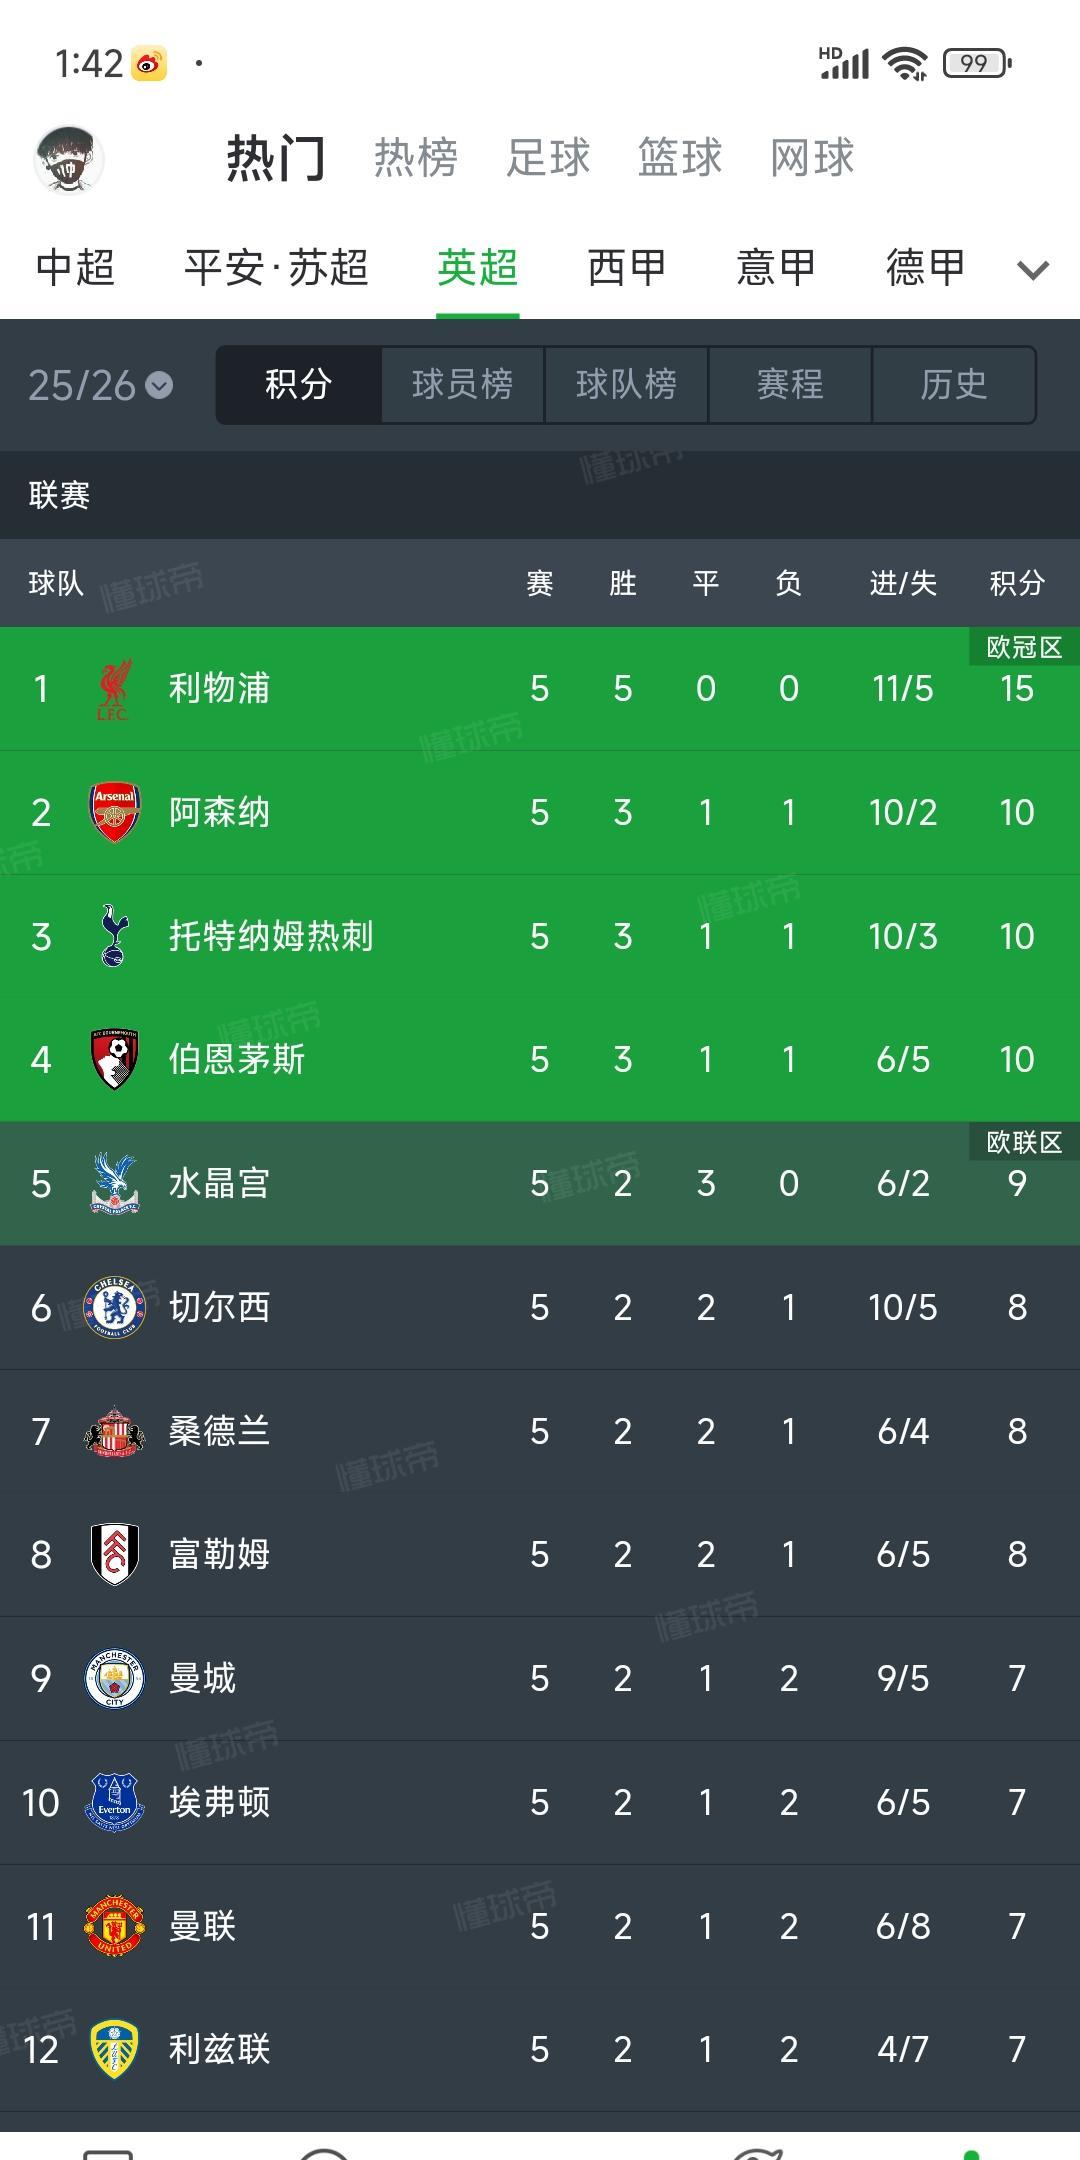Tap the Chelsea club badge

click(114, 1307)
